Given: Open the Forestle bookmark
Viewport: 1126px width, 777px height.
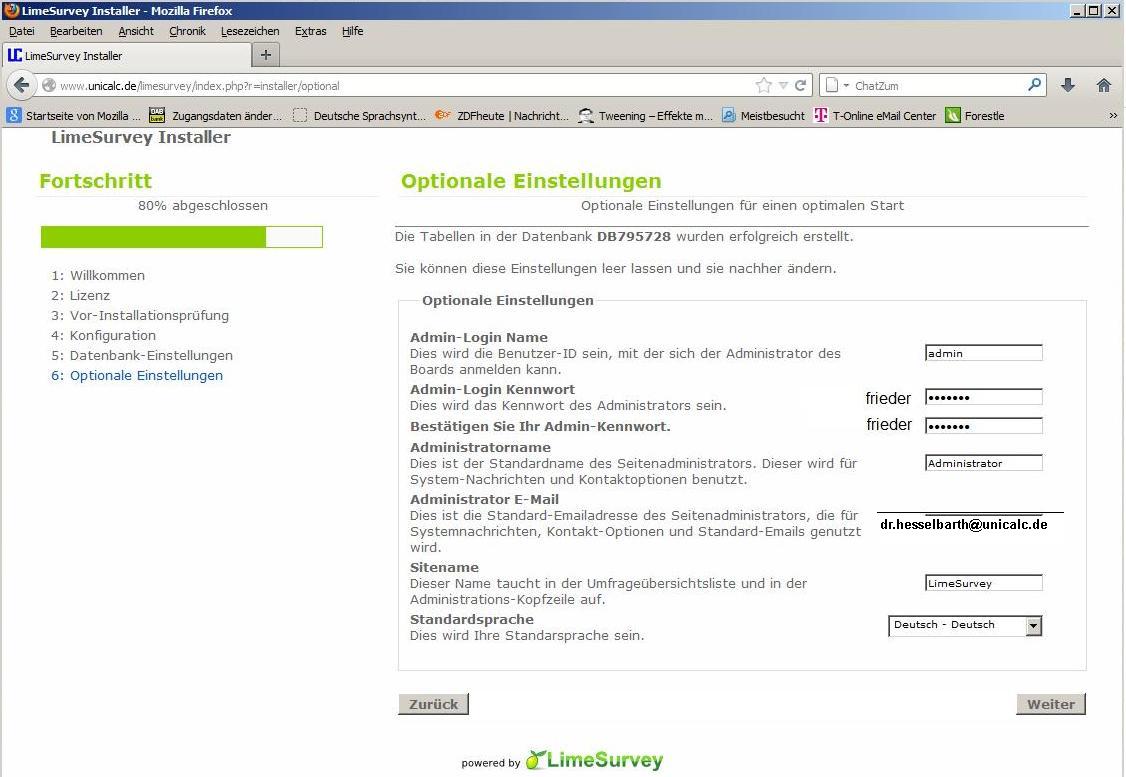Looking at the screenshot, I should point(975,116).
